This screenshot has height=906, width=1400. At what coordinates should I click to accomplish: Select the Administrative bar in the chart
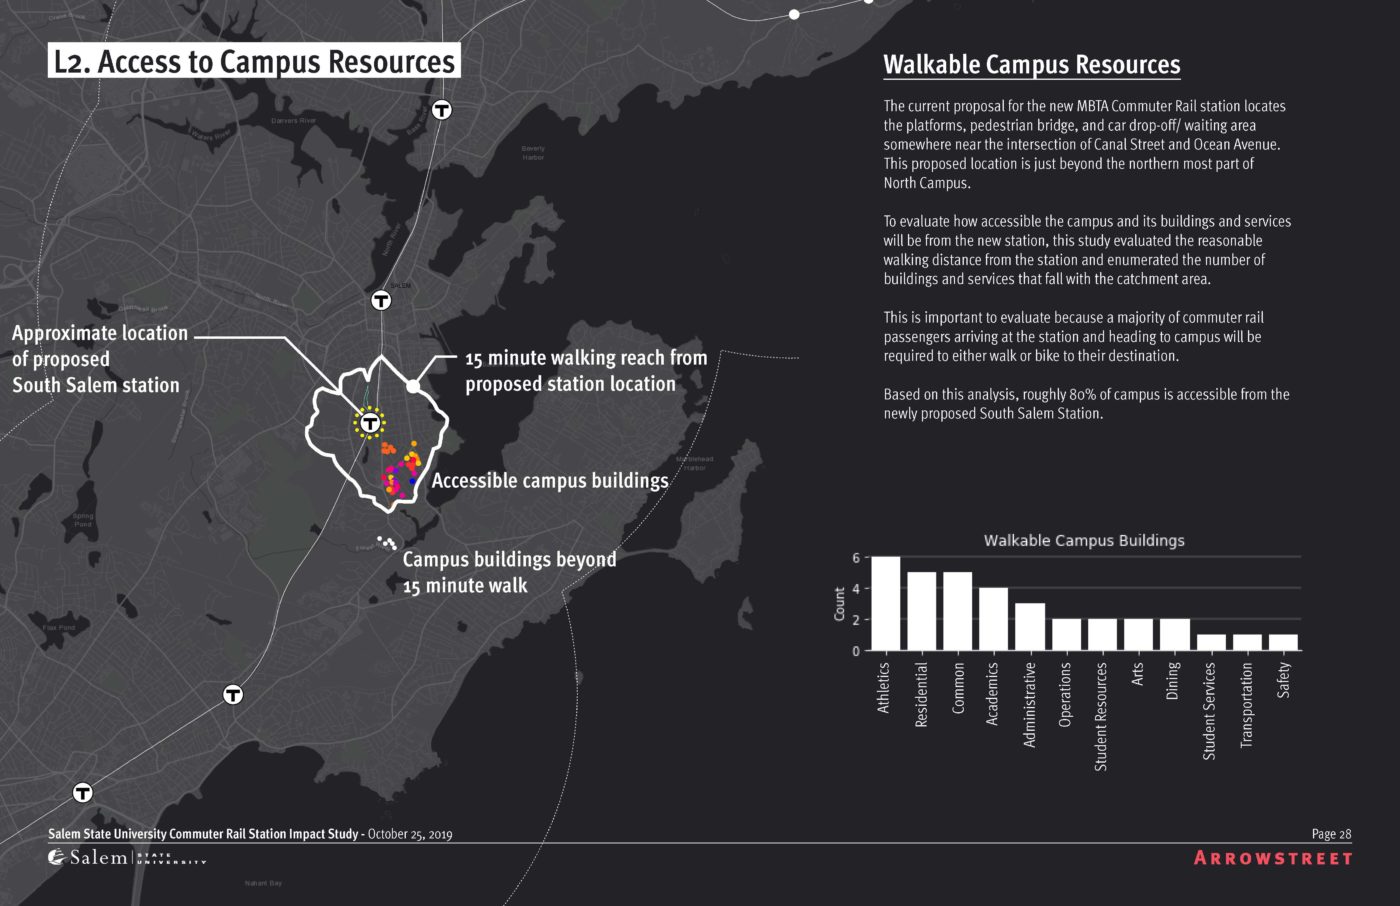(1029, 627)
